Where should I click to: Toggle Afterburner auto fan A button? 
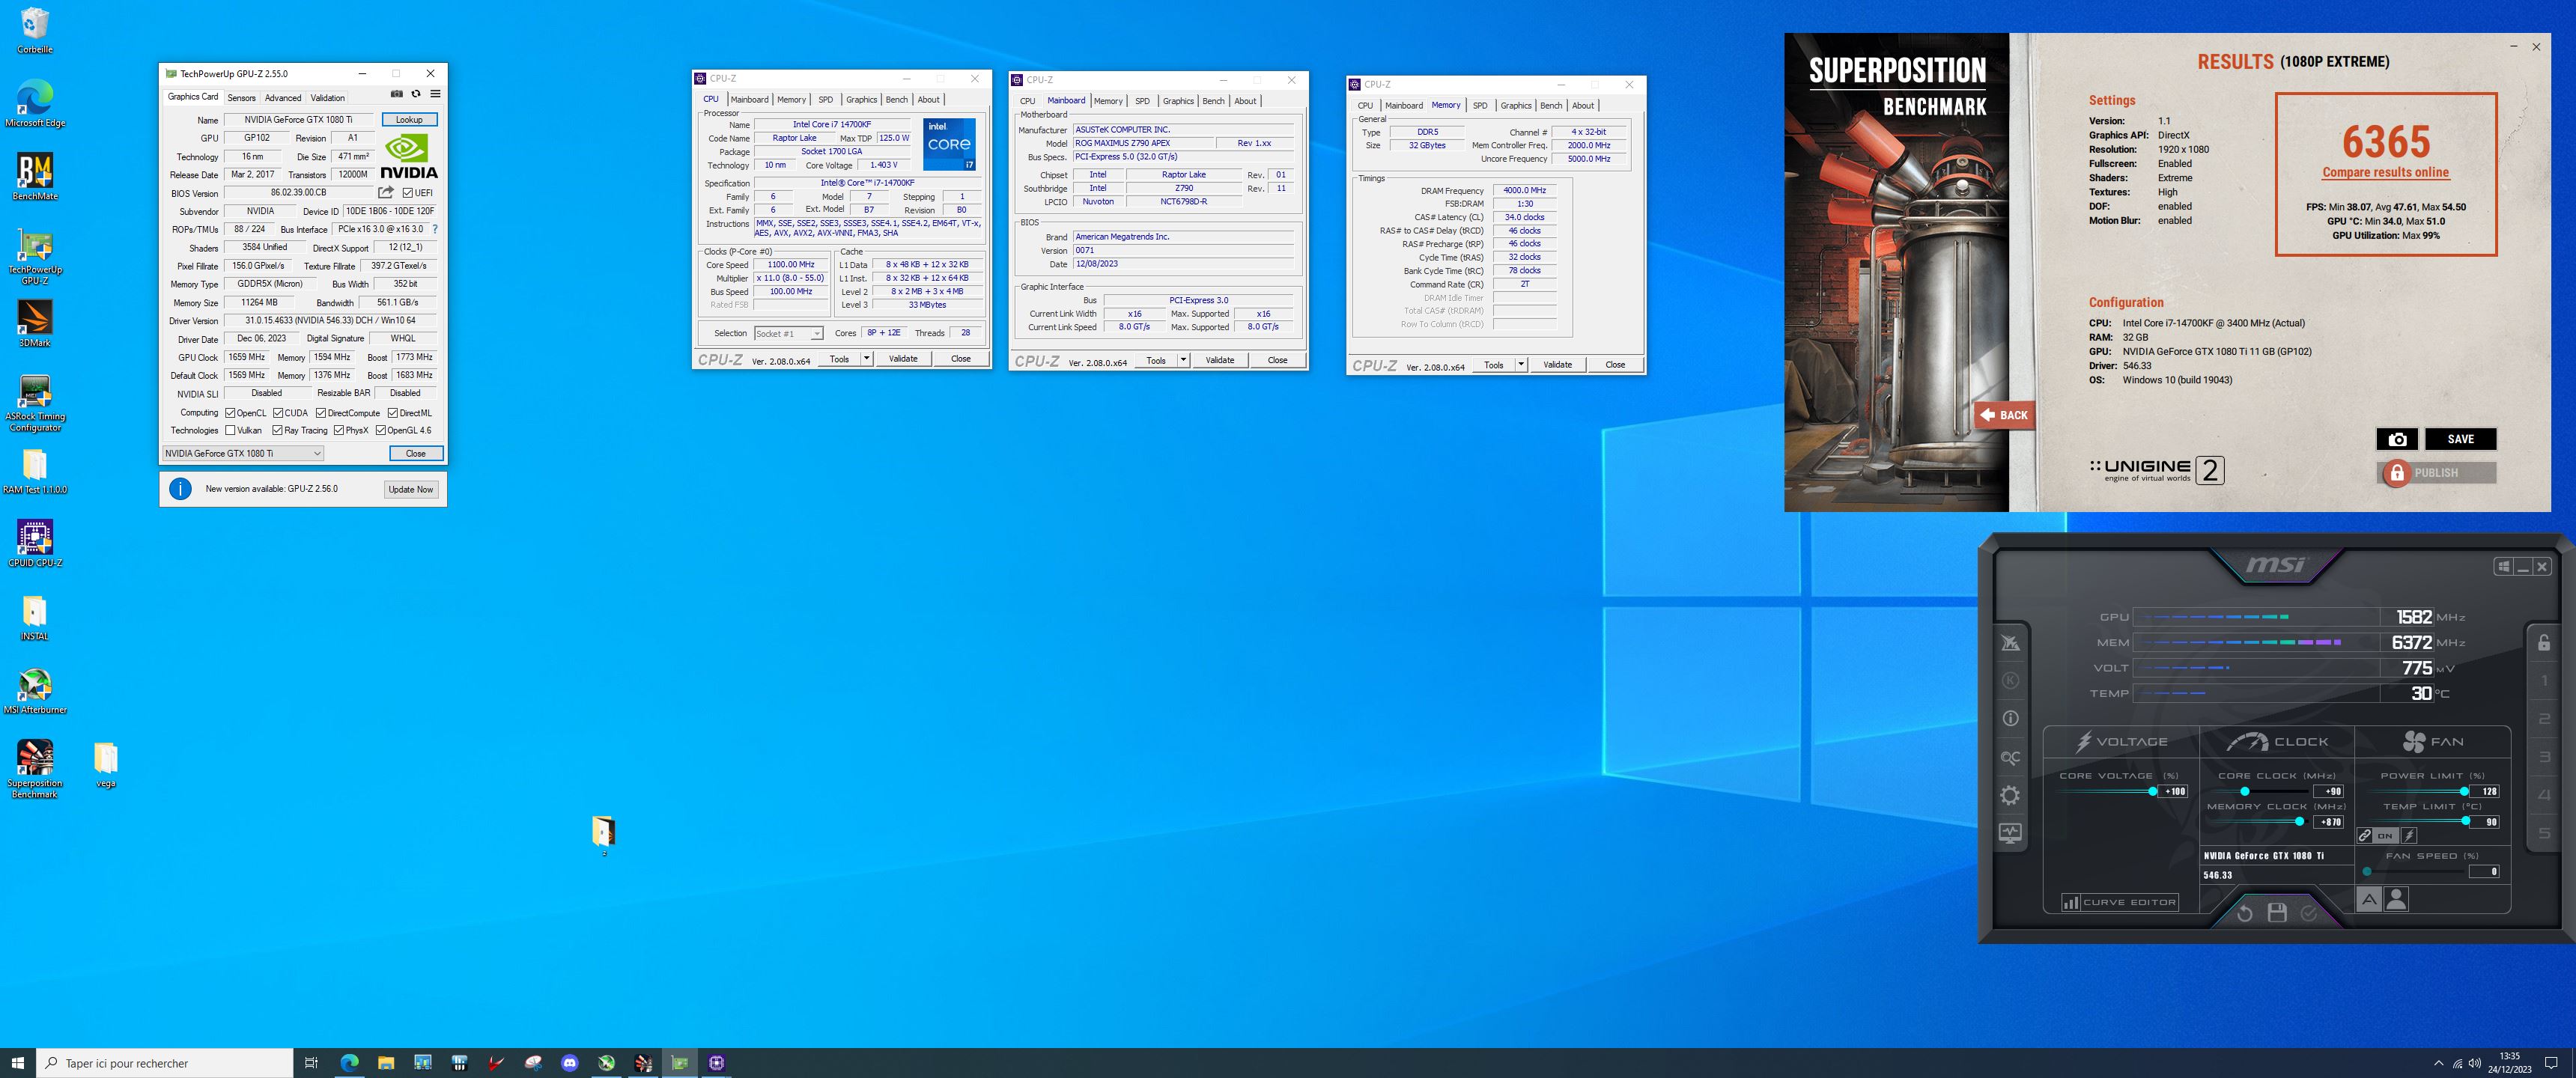2369,899
